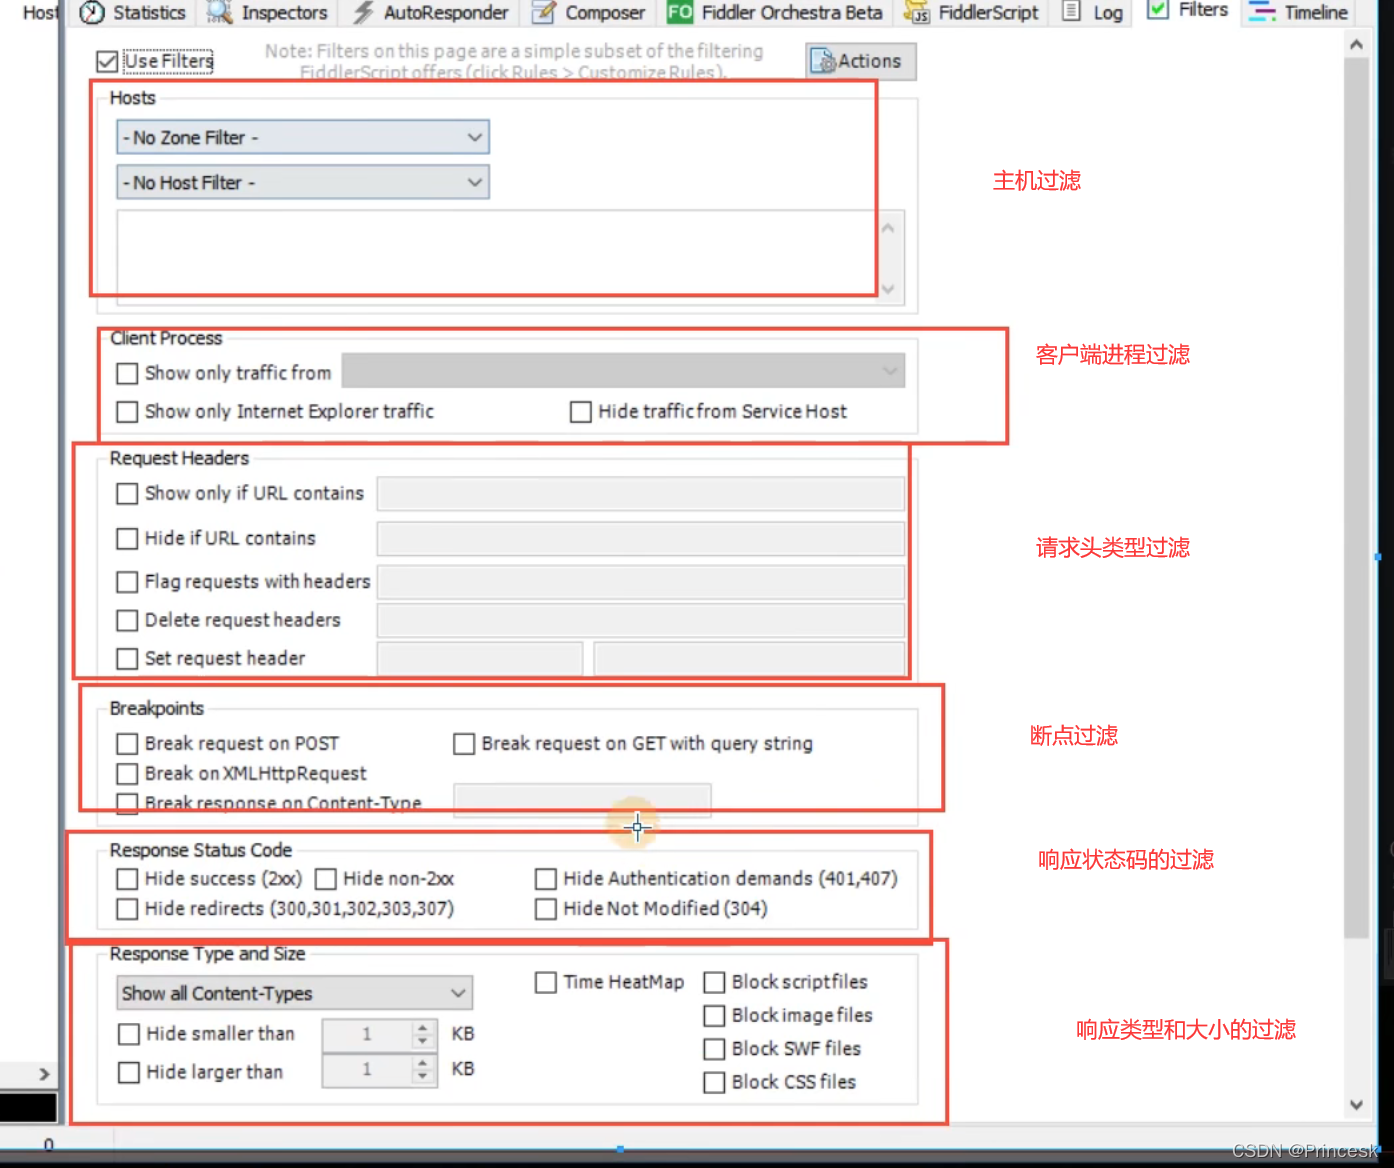The image size is (1394, 1168).
Task: Switch to the Inspectors tab
Action: tap(267, 12)
